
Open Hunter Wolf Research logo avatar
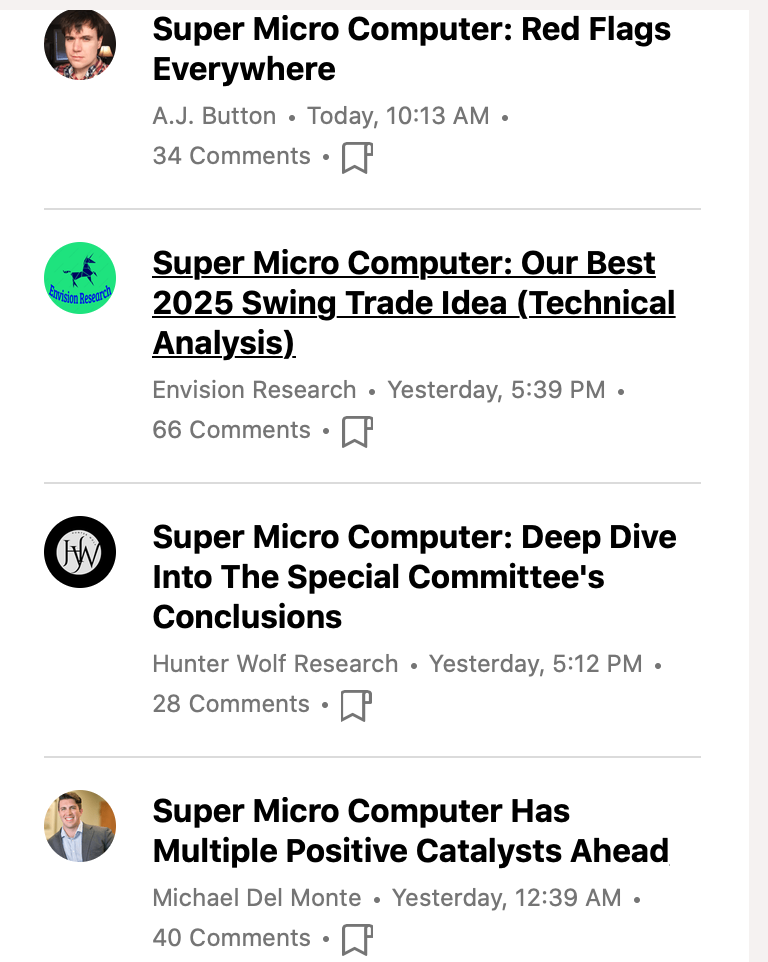coord(80,552)
